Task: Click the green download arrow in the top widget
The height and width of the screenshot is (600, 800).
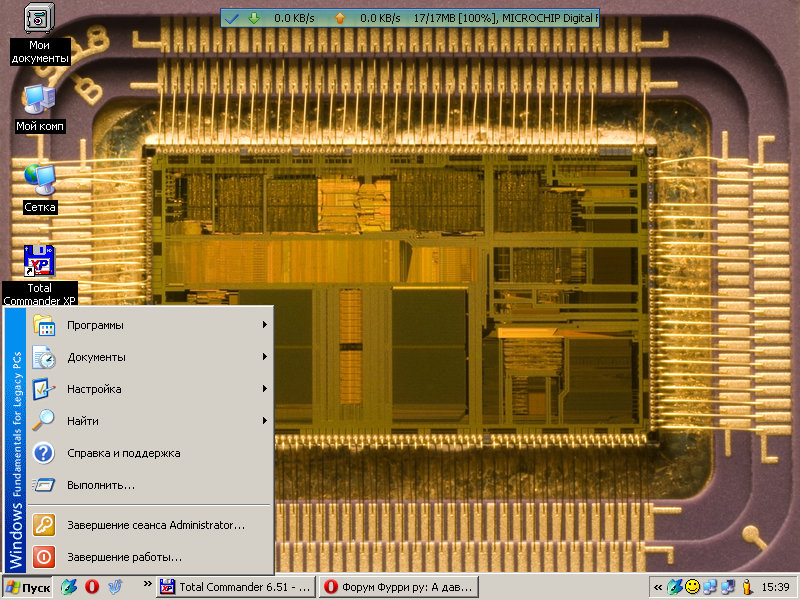Action: pos(253,18)
